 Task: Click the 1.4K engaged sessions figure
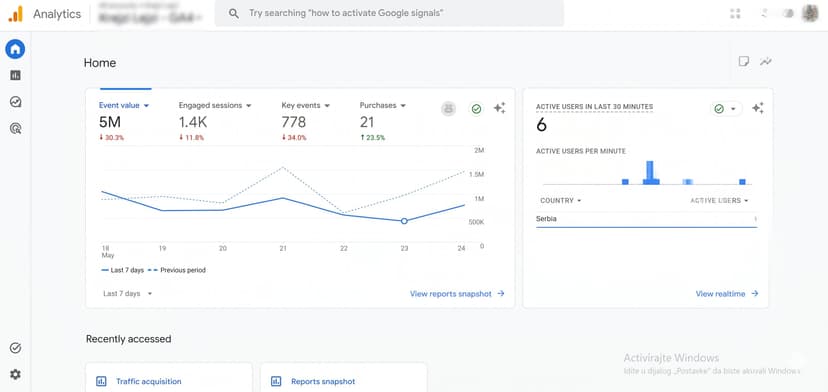pos(193,123)
